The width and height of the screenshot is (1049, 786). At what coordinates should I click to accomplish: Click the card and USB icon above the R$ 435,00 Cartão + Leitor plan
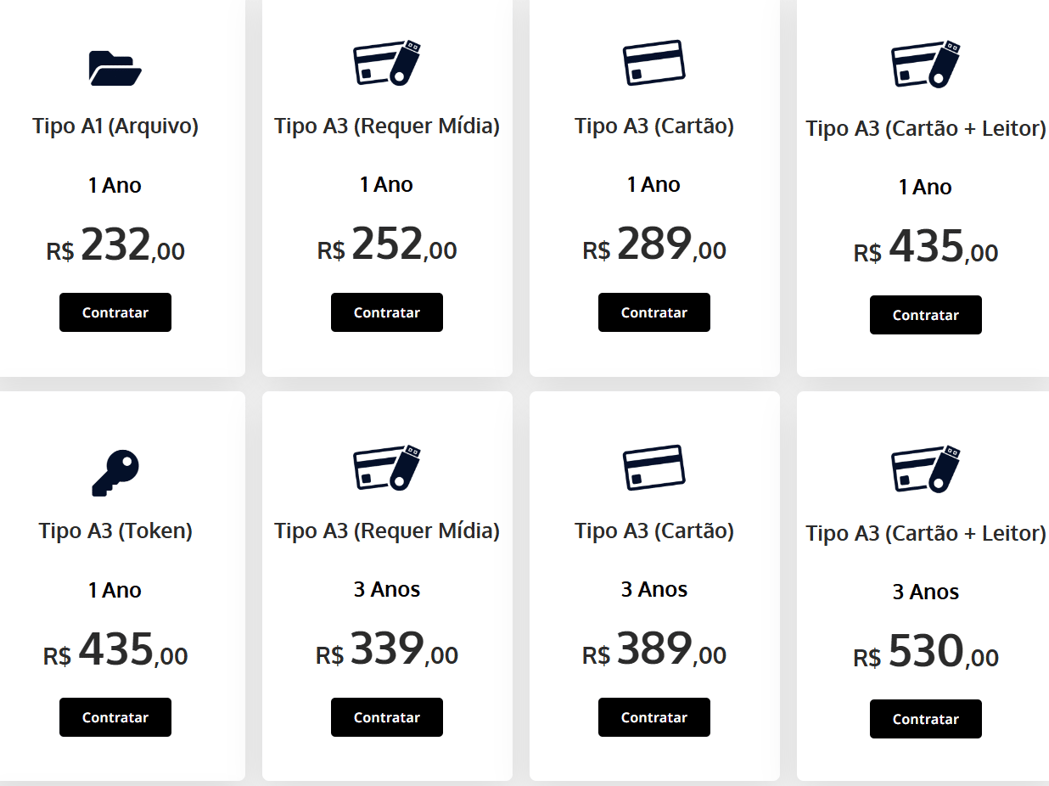[x=926, y=64]
